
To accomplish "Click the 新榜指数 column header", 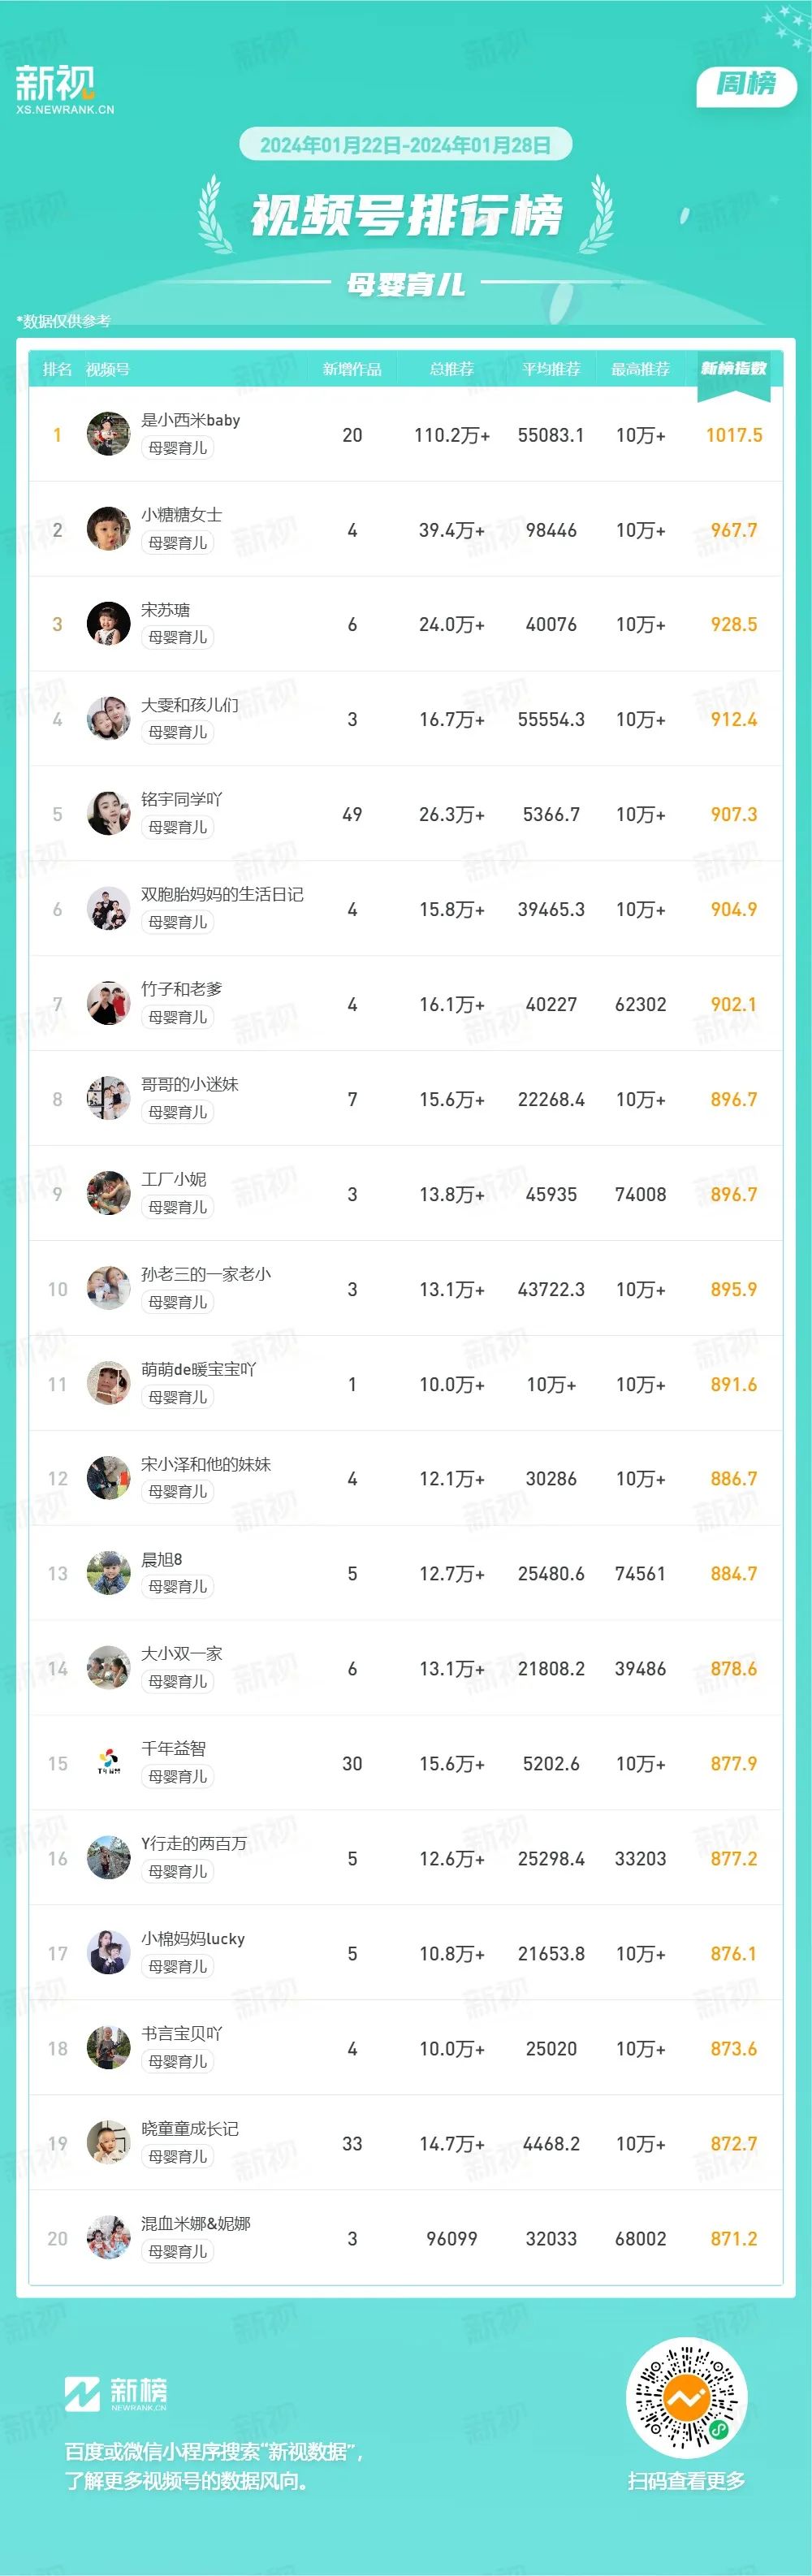I will (x=734, y=369).
